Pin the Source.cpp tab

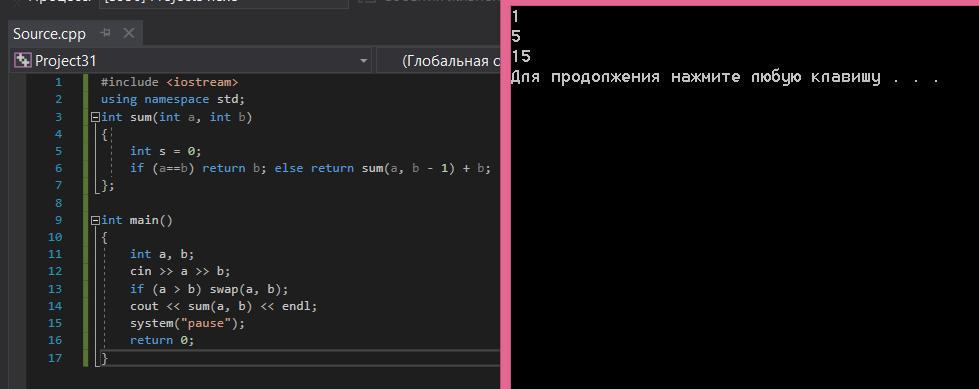[x=106, y=33]
